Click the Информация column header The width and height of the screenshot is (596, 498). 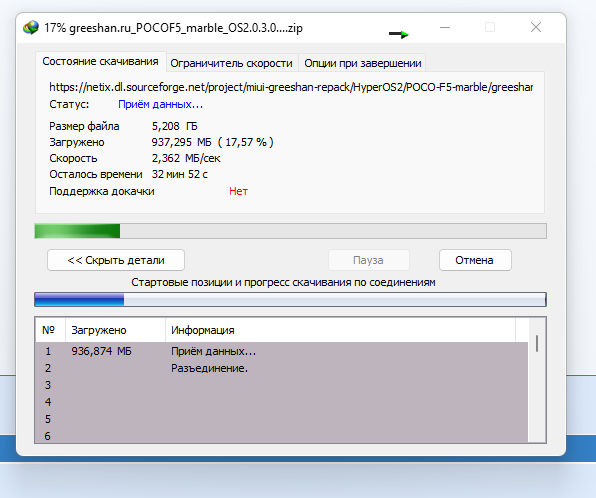[x=340, y=330]
